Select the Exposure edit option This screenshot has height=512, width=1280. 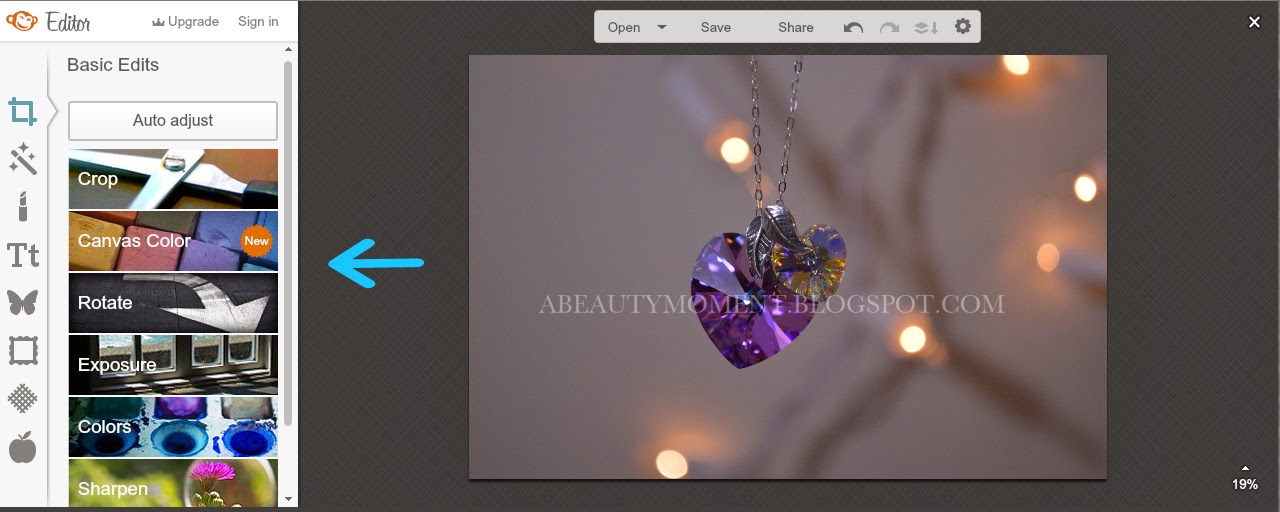173,365
